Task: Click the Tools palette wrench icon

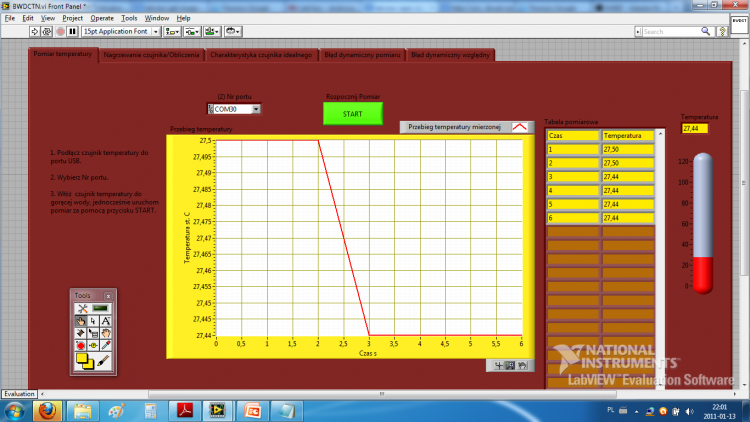Action: click(82, 309)
